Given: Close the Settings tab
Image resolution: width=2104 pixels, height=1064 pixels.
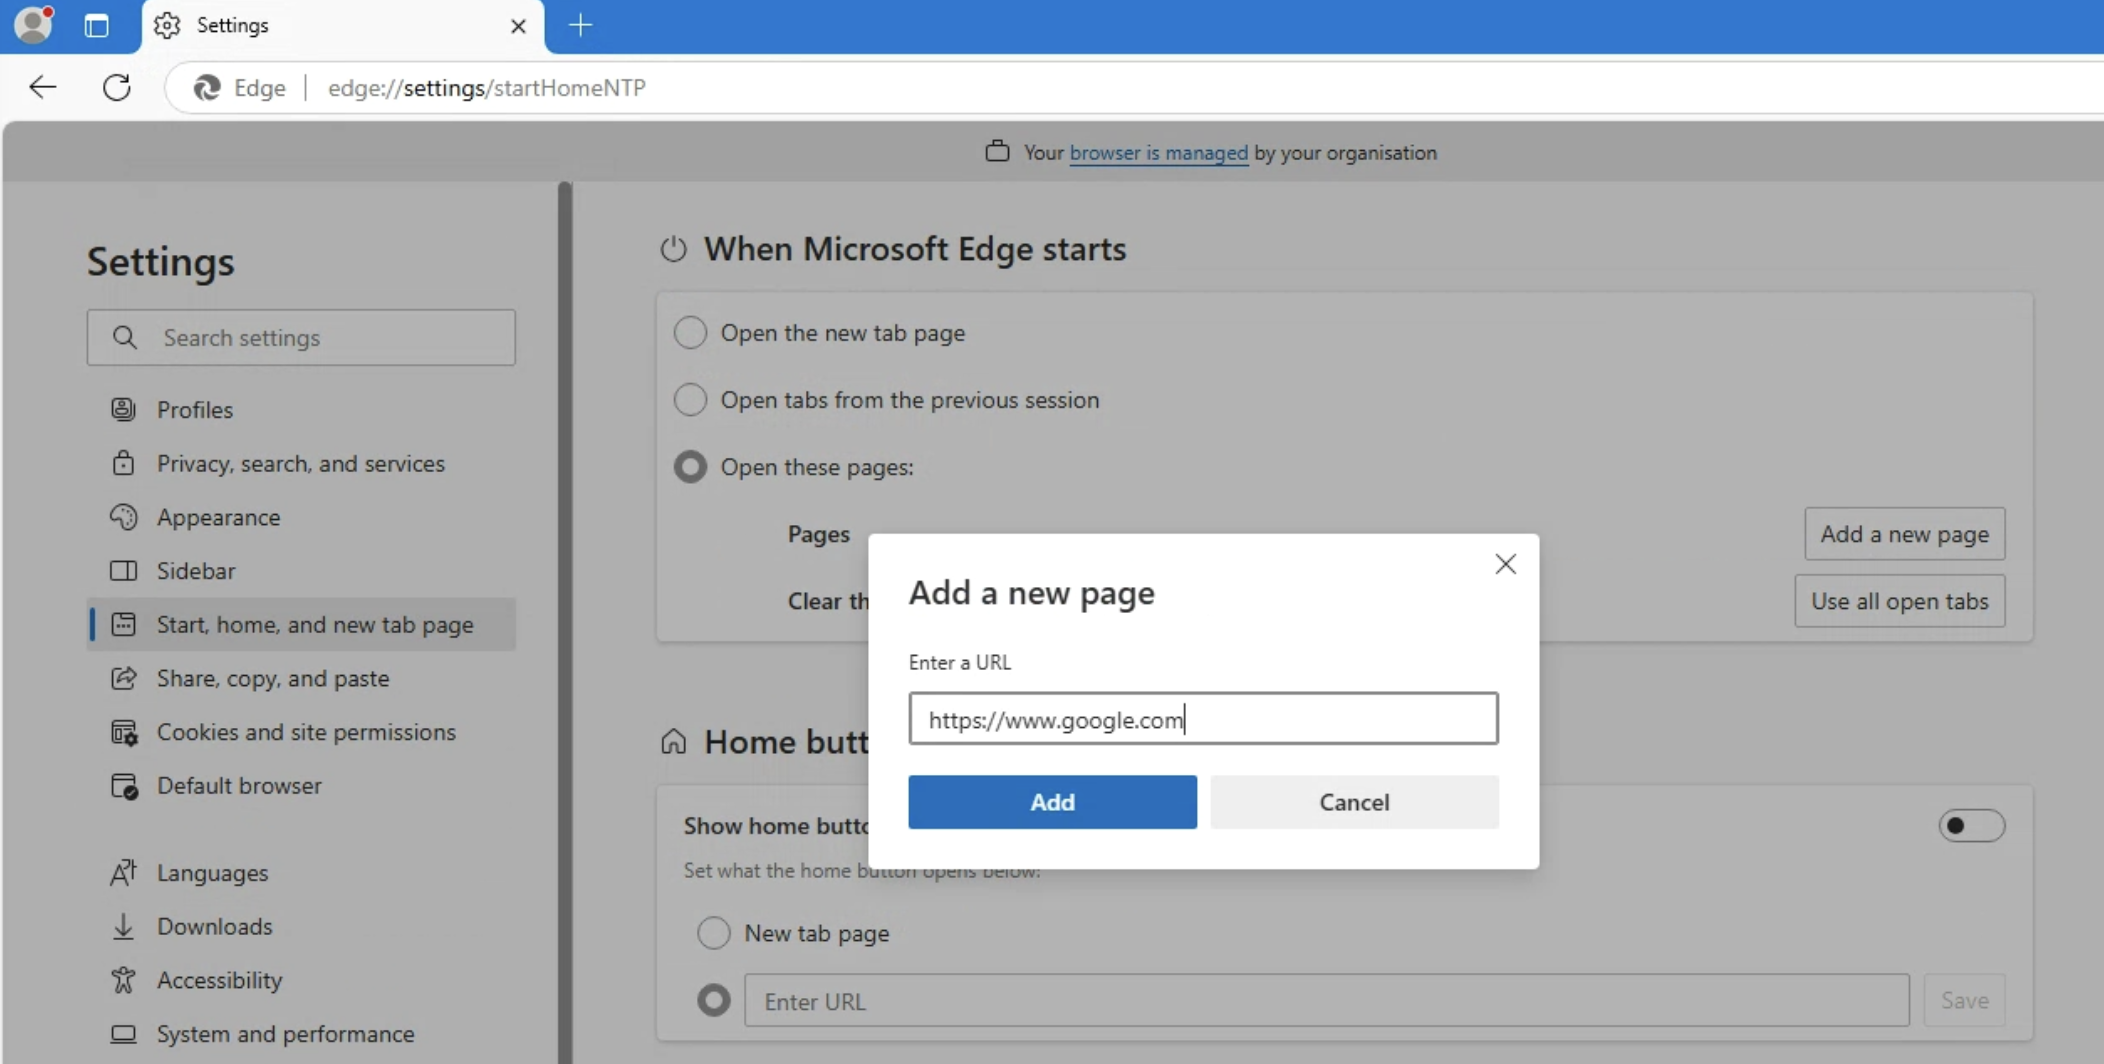Looking at the screenshot, I should click(518, 26).
